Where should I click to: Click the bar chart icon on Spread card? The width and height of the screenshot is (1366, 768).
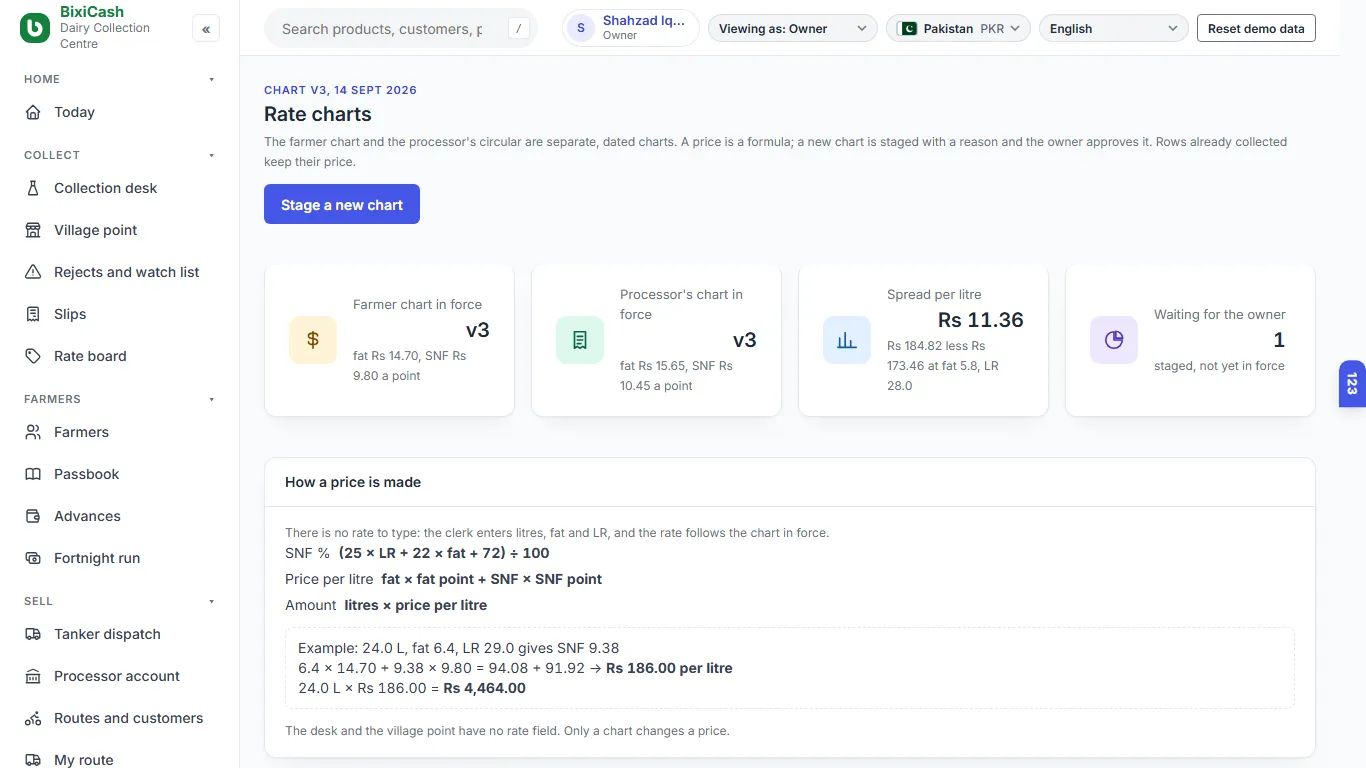pos(847,340)
